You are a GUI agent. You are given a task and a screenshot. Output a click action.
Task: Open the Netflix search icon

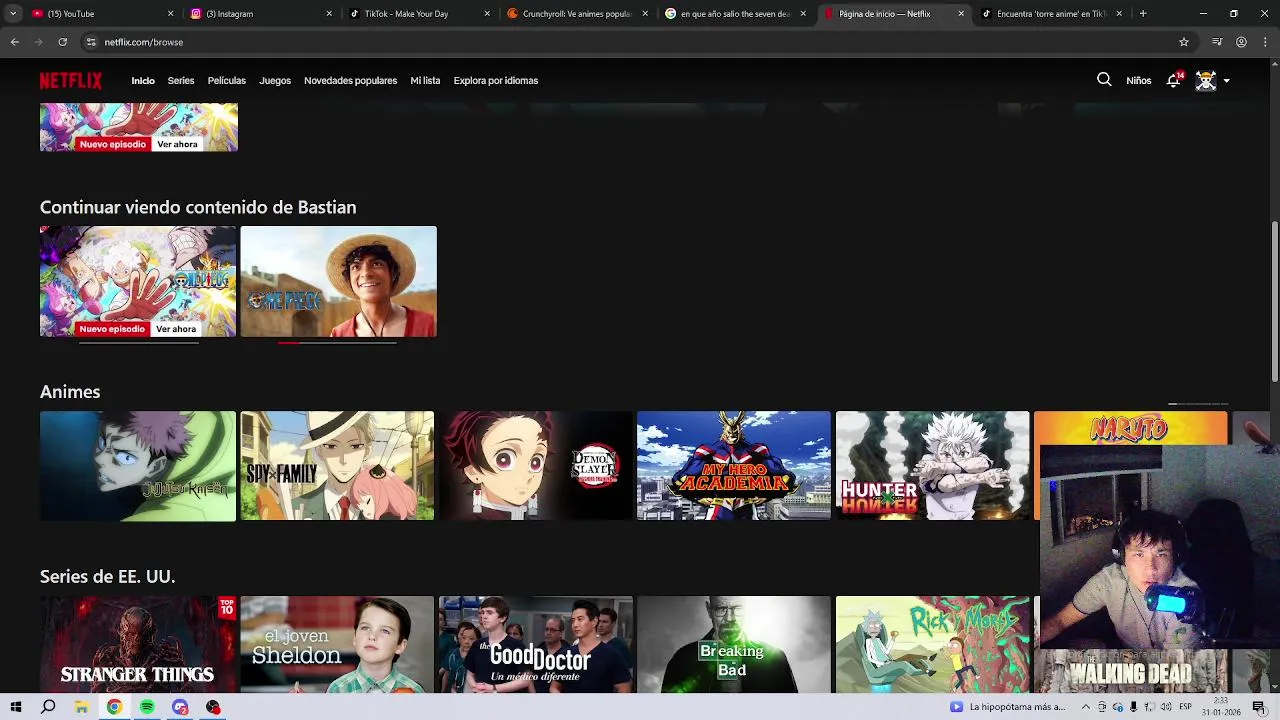click(1104, 80)
